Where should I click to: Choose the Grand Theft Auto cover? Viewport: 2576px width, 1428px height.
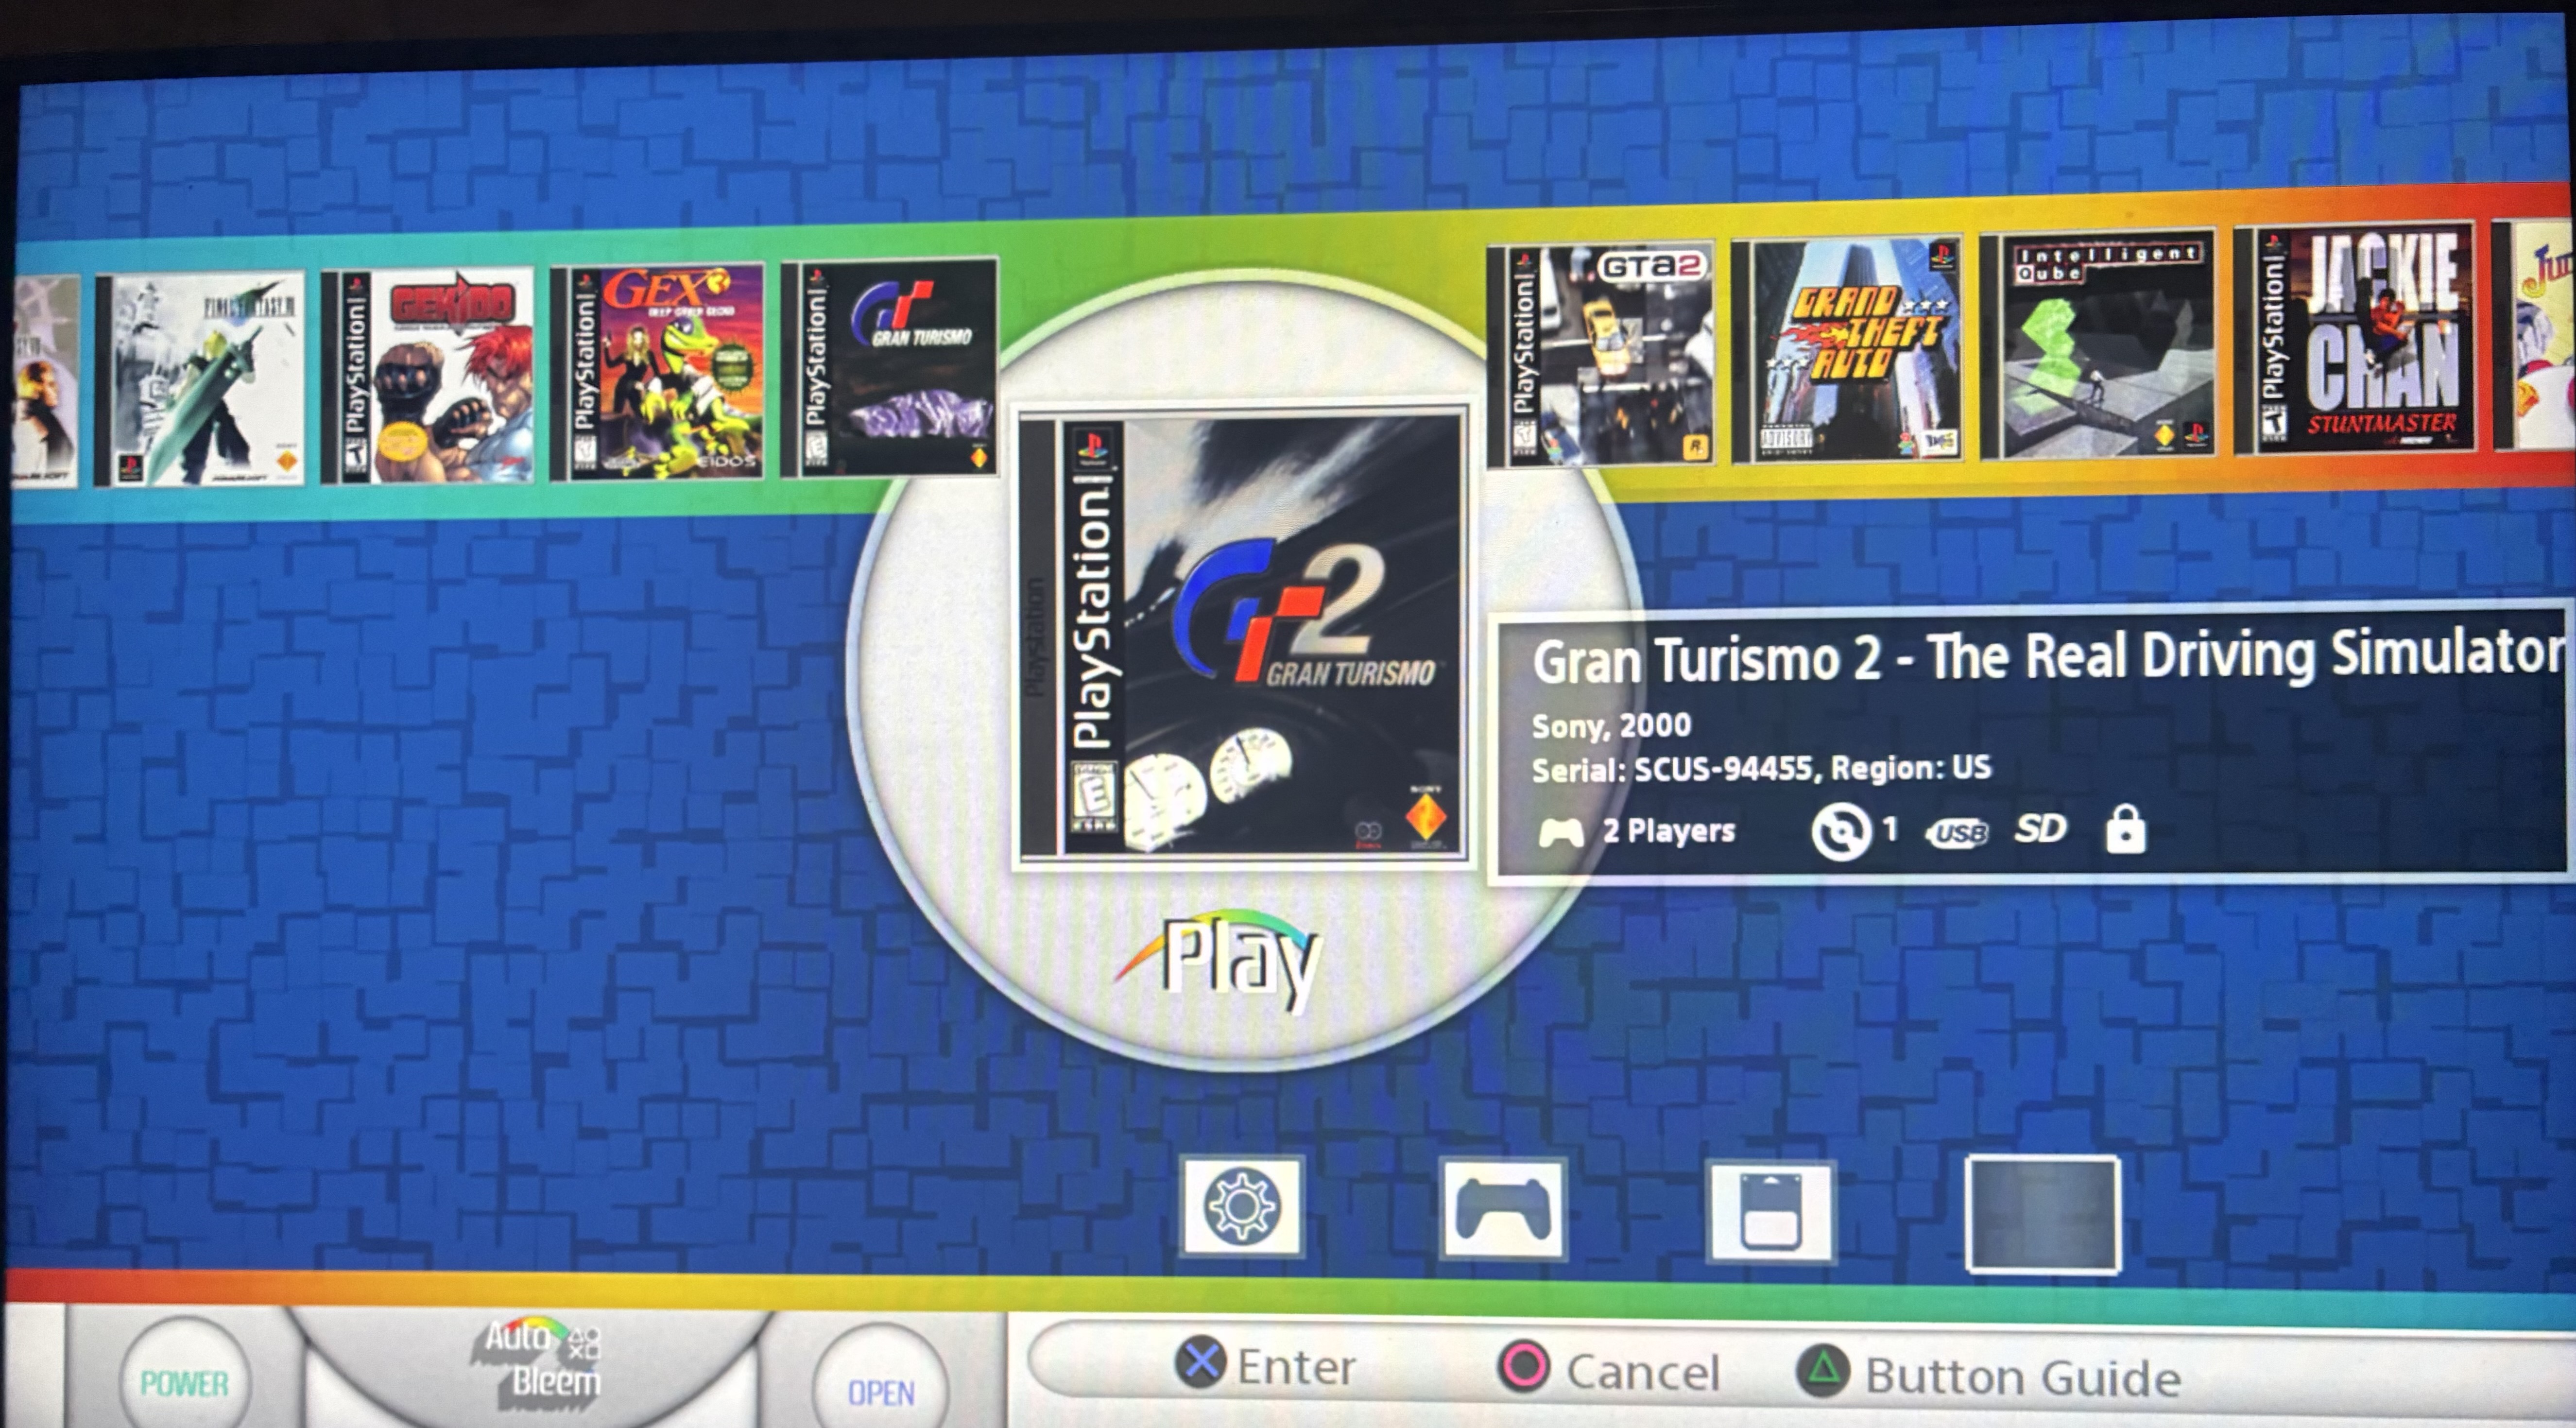pos(1848,350)
